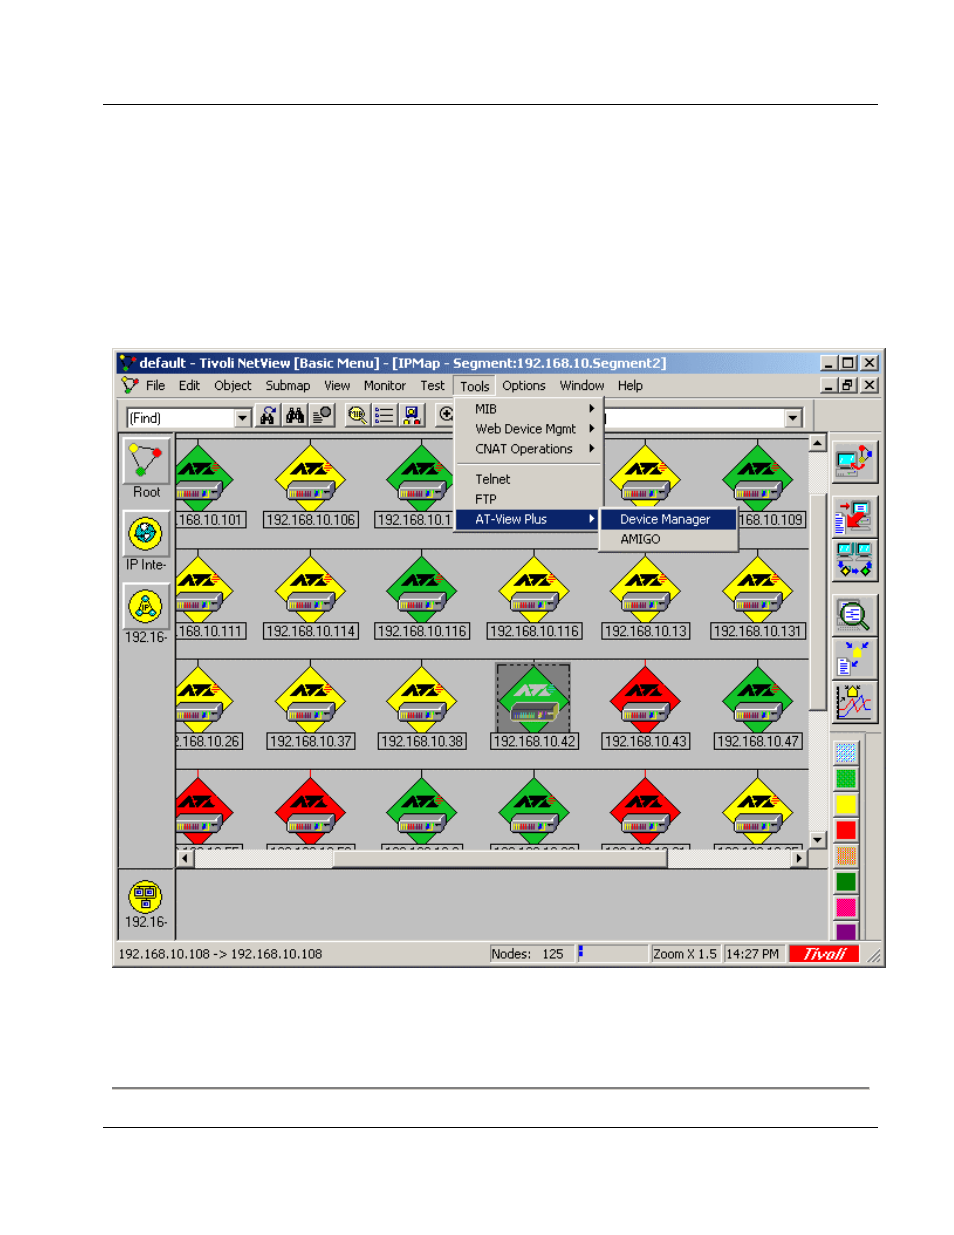This screenshot has width=954, height=1235.
Task: Choose AMIGO from submenu
Action: (668, 539)
